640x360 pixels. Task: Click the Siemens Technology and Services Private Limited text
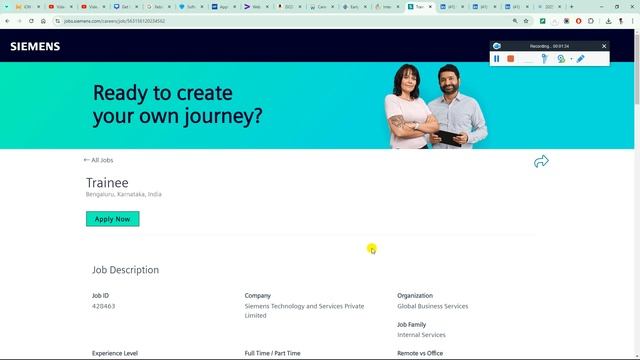coord(304,311)
